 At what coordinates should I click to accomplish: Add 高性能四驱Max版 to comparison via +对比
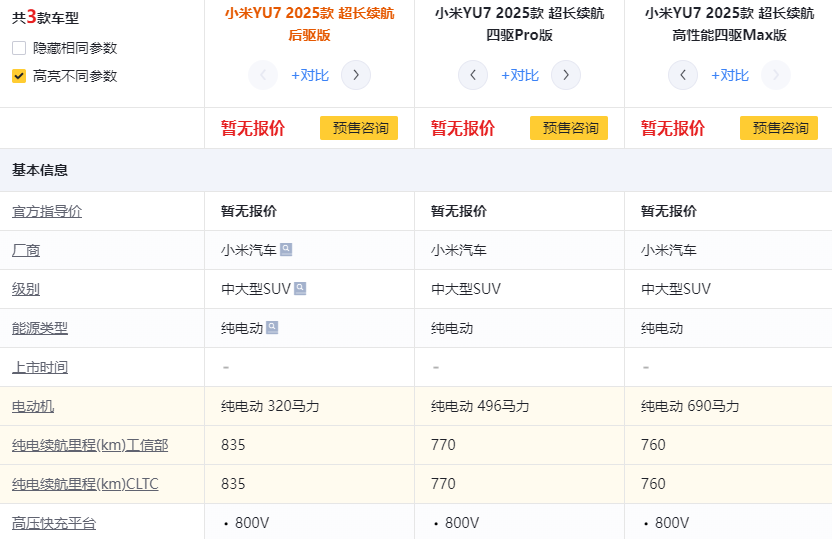pos(730,75)
